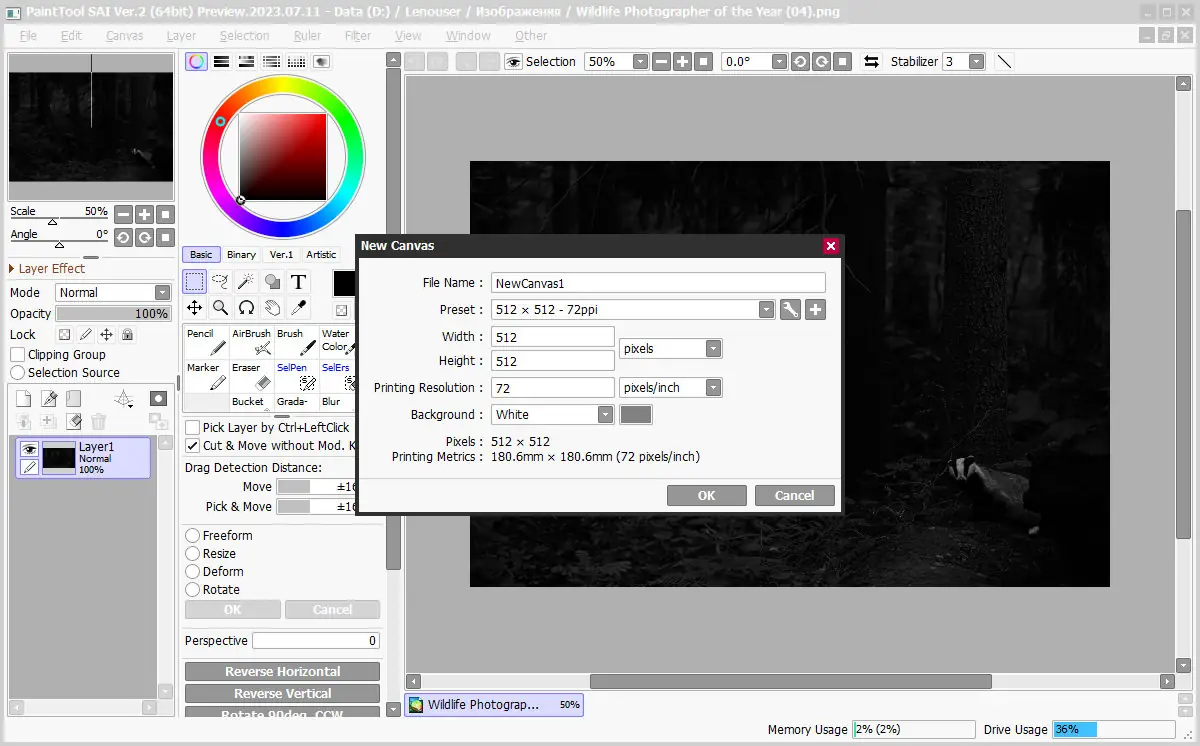Create a new normal layer
Viewport: 1200px width, 746px height.
pyautogui.click(x=24, y=399)
